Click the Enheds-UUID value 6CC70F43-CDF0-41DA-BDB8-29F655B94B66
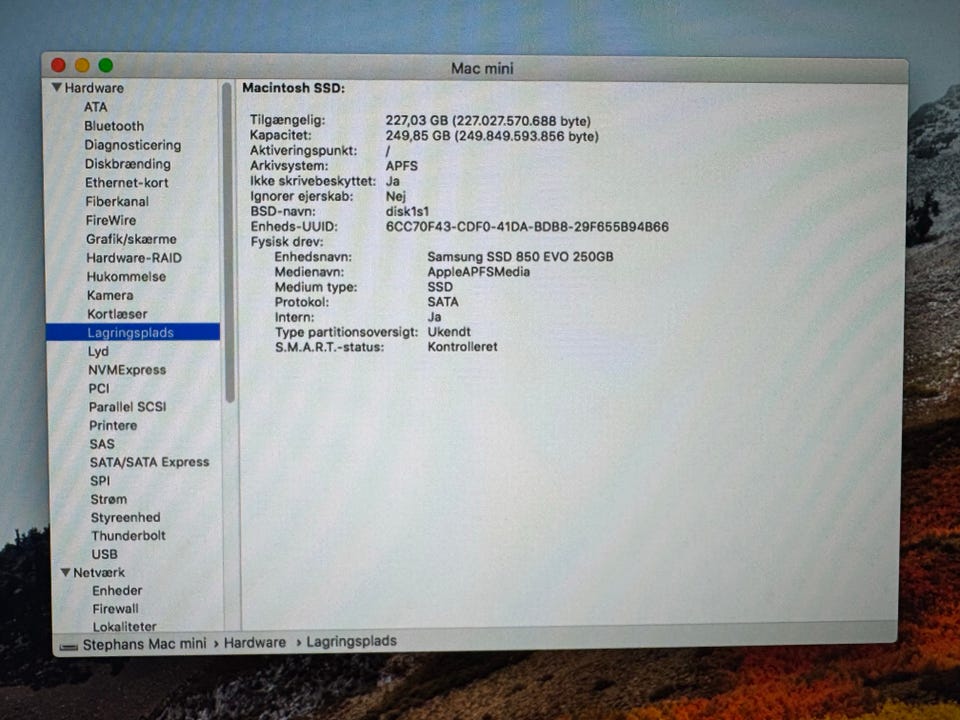Viewport: 960px width, 720px height. [527, 227]
